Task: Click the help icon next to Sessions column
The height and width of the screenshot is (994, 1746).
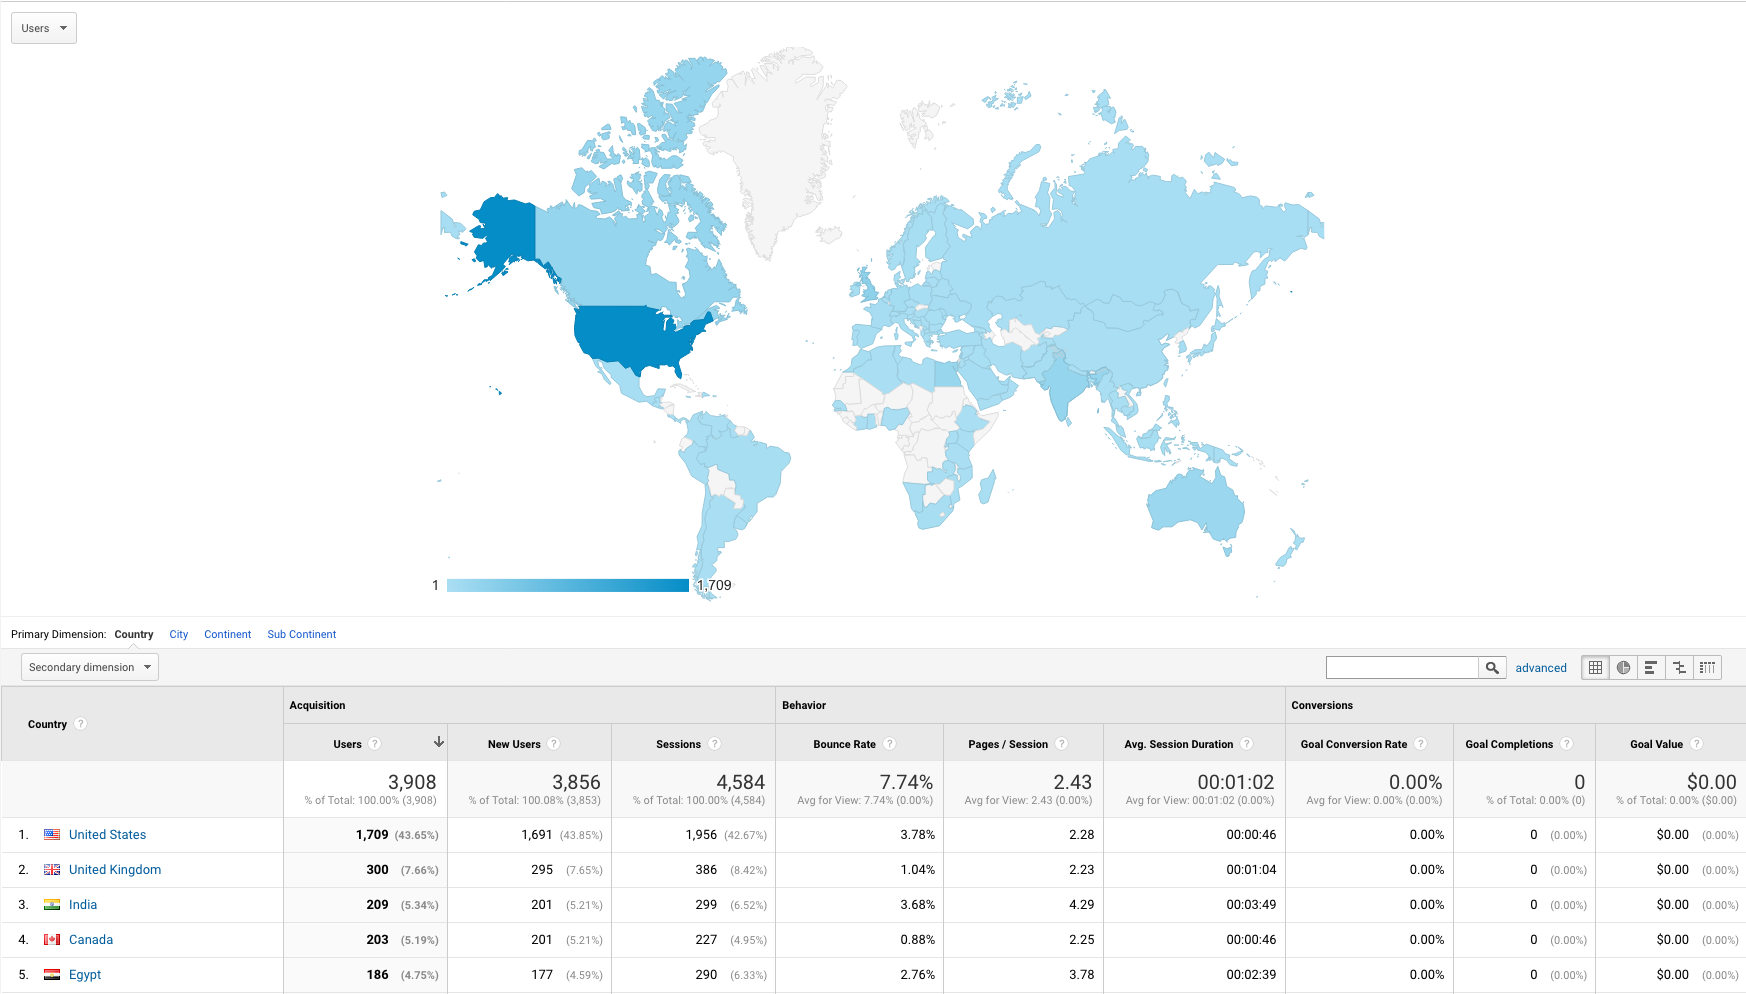Action: click(714, 744)
